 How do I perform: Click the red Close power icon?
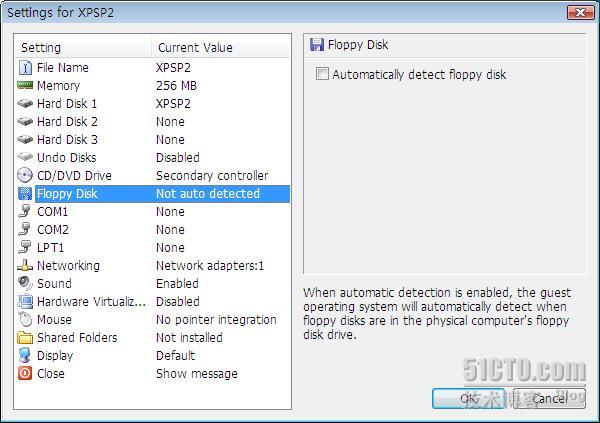point(25,373)
